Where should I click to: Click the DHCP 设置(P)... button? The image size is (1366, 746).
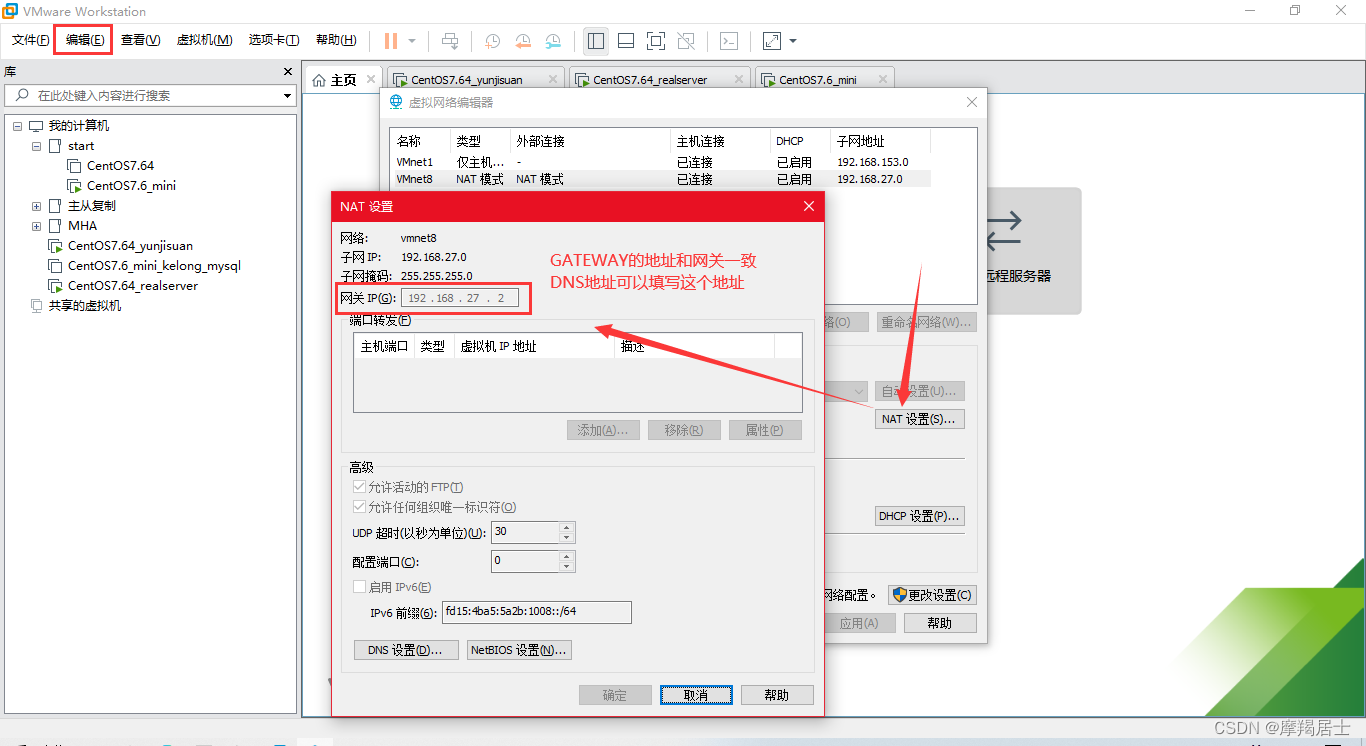[x=919, y=516]
